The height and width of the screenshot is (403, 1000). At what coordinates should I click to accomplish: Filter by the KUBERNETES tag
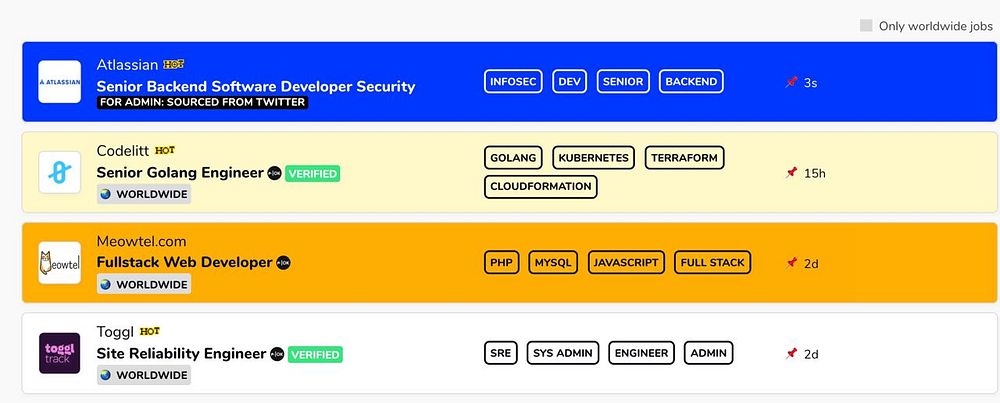[594, 158]
